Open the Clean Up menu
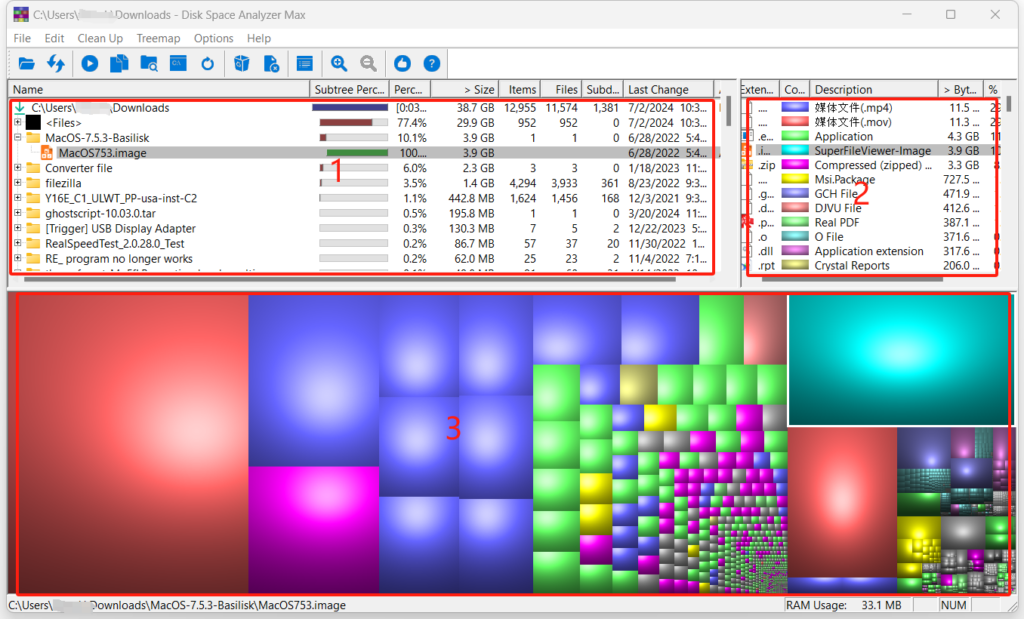 point(100,38)
